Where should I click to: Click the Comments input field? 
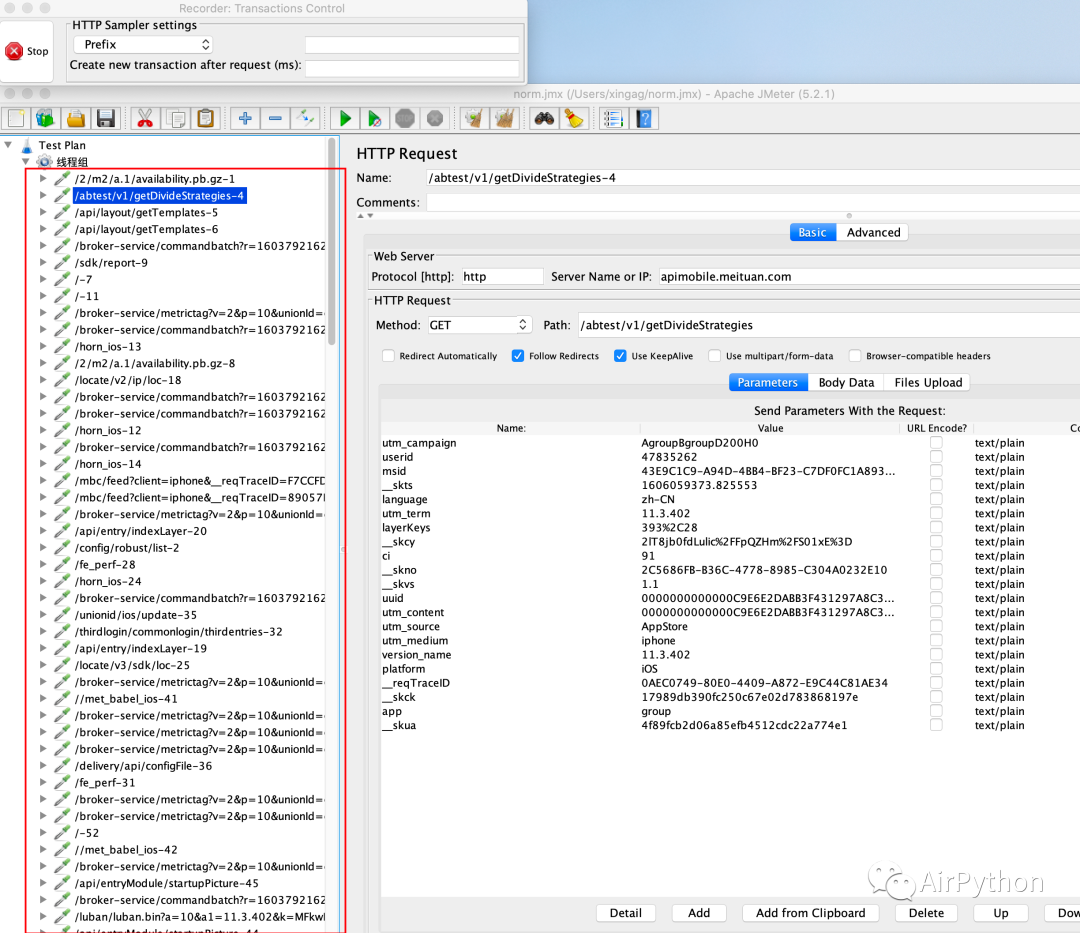(753, 202)
